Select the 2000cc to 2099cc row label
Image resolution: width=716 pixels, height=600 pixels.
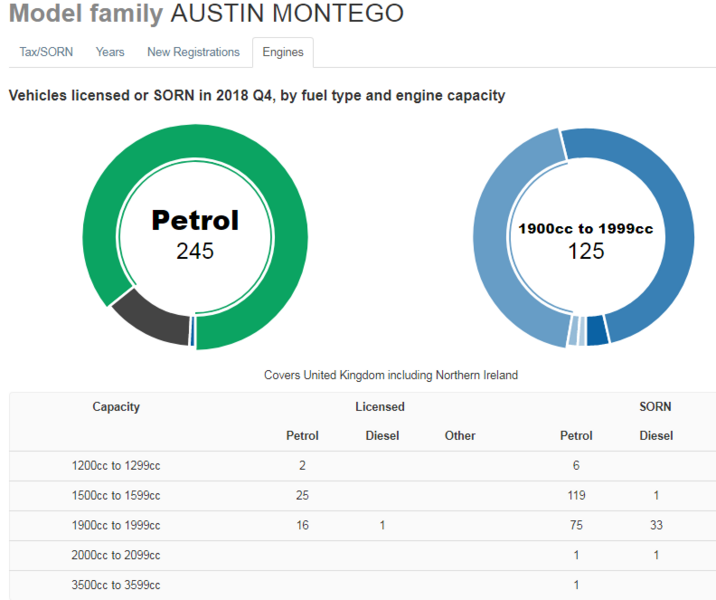click(116, 555)
